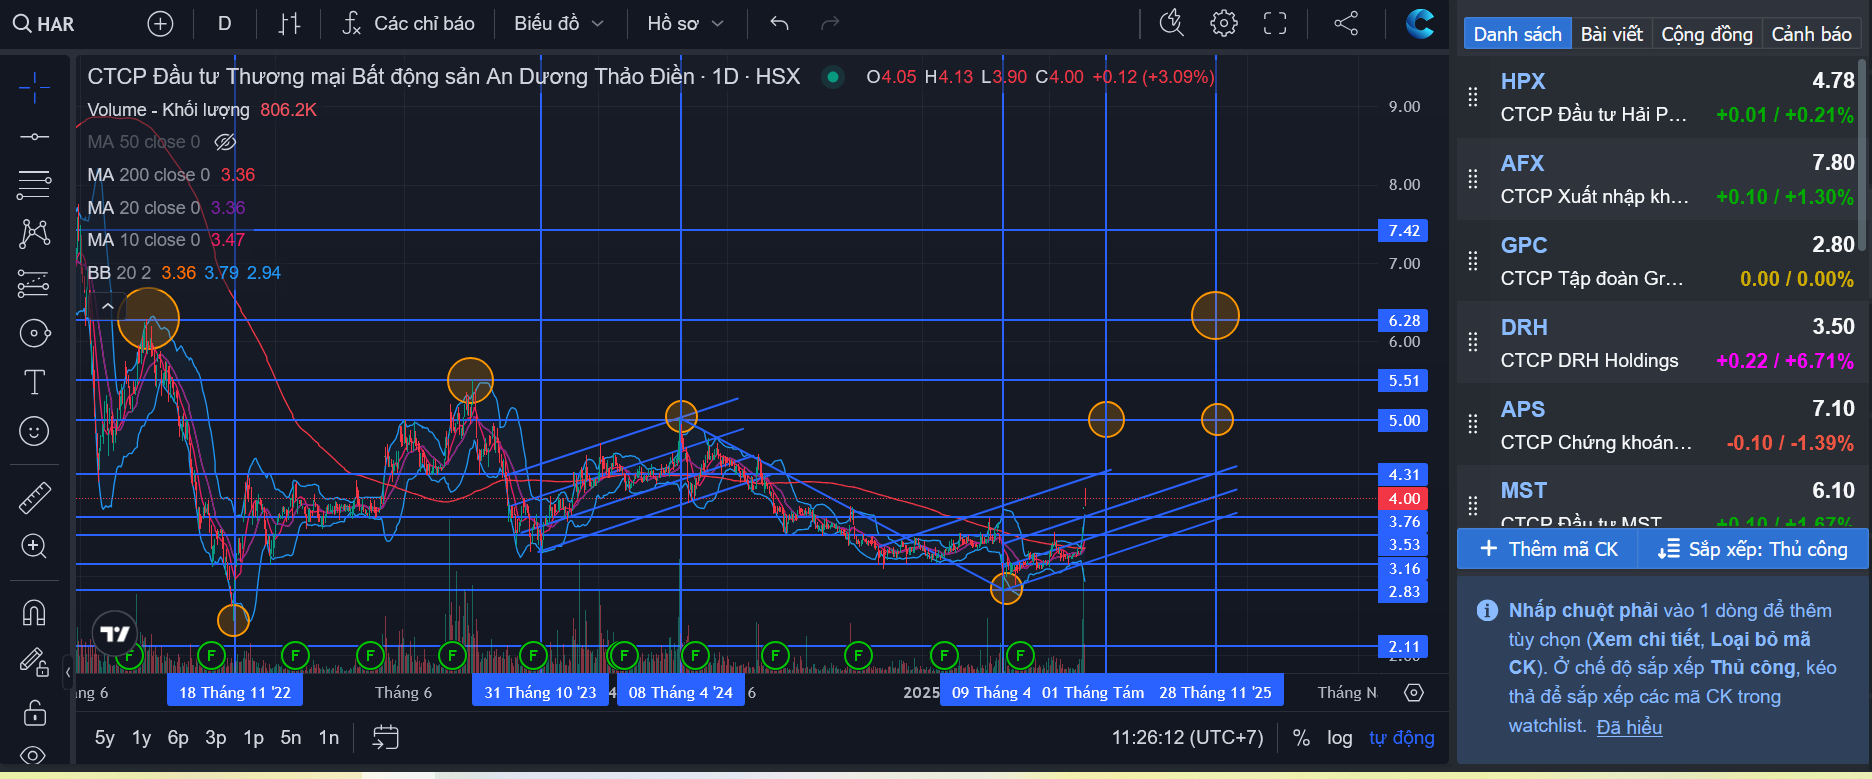Open time axis settings icon
The image size is (1872, 779).
click(1414, 692)
